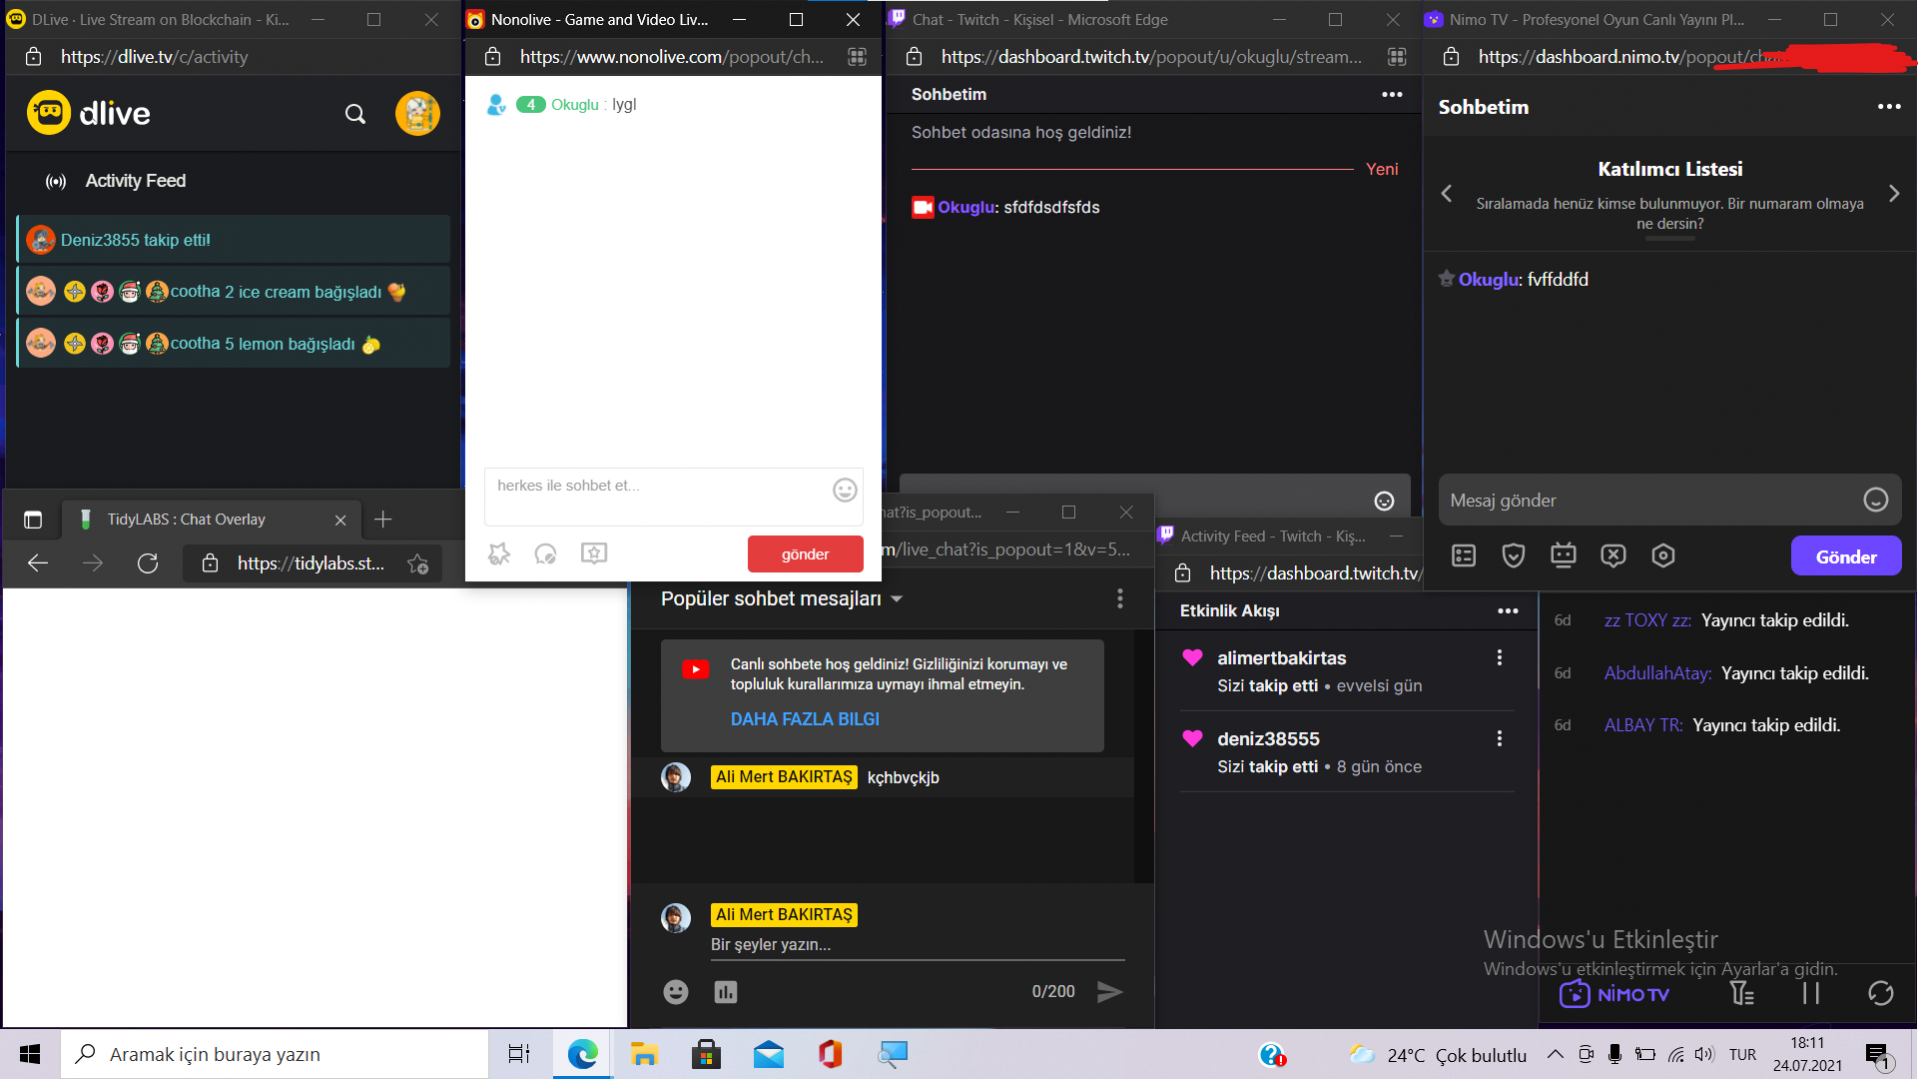Reload the TidyLABS page
The image size is (1920, 1079).
point(148,563)
